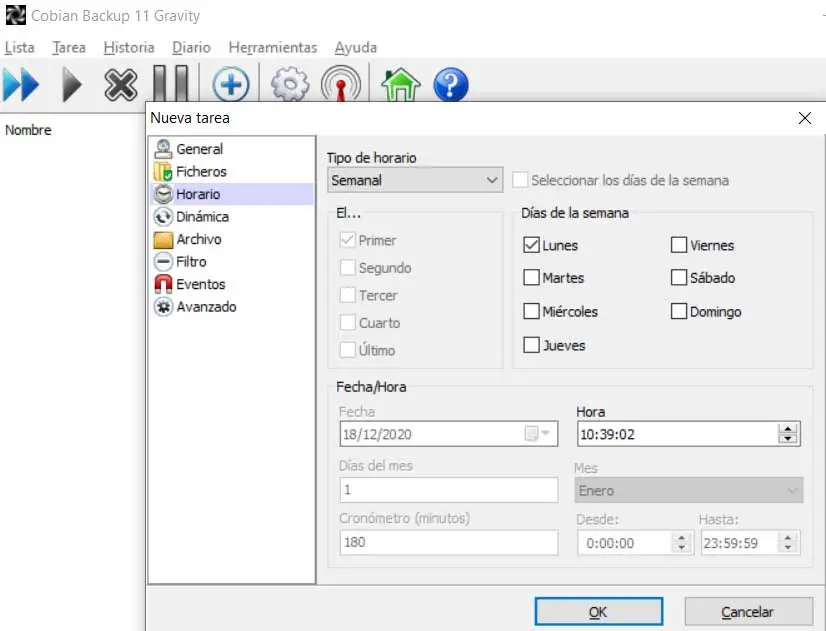Viewport: 826px width, 631px height.
Task: Click the Ficheros folder icon
Action: [163, 172]
